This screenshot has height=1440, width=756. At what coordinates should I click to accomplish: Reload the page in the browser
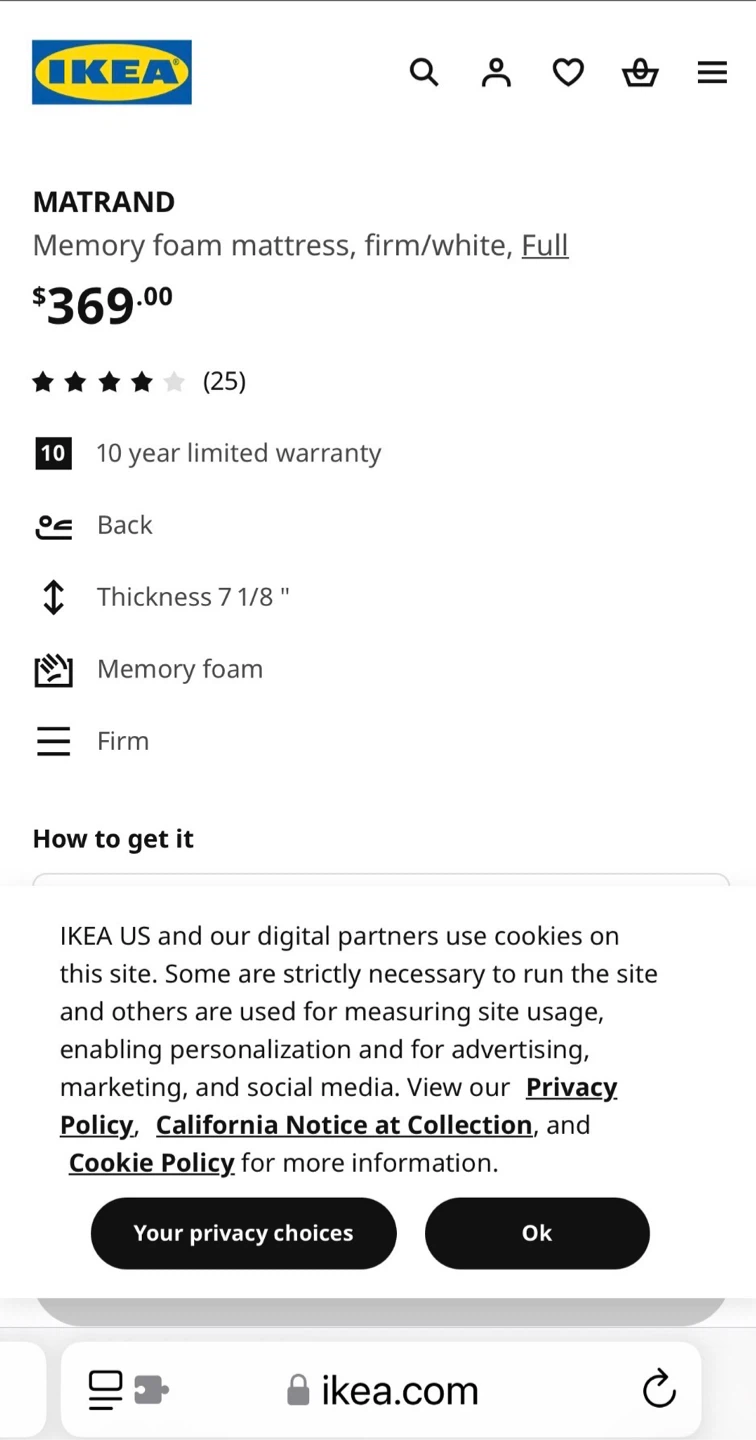[x=659, y=1389]
